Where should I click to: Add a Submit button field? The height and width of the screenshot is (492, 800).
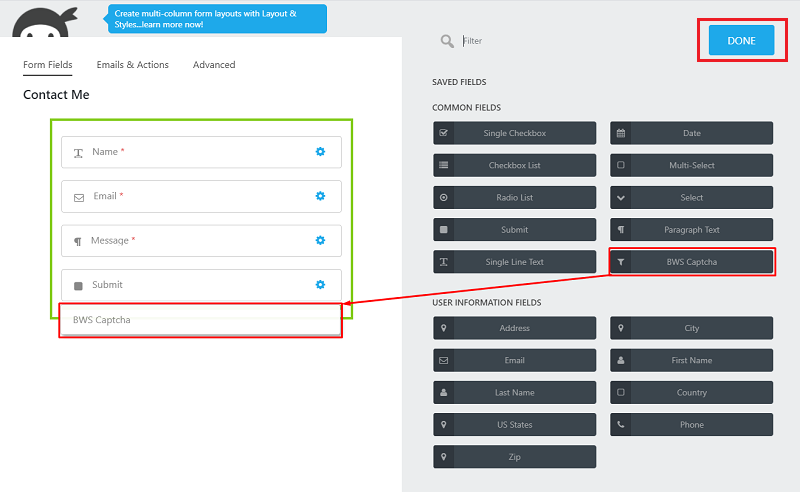click(x=515, y=230)
